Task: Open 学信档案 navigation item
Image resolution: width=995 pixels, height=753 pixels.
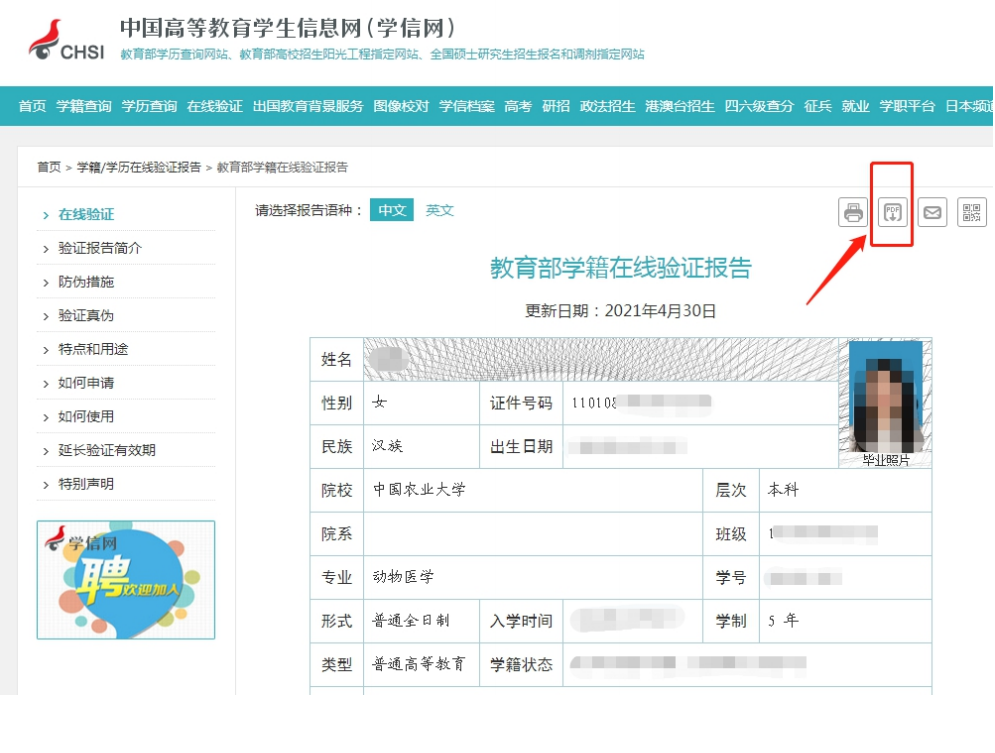Action: tap(466, 106)
